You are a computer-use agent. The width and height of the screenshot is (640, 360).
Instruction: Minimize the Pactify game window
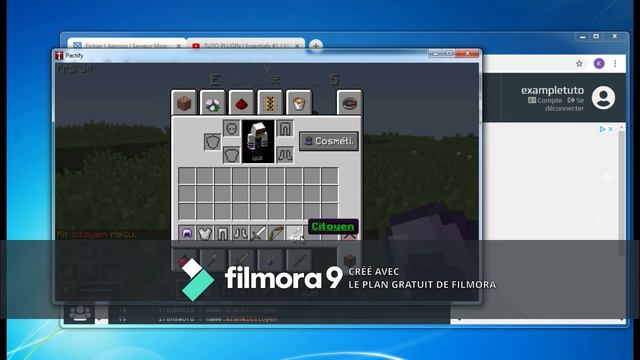436,53
